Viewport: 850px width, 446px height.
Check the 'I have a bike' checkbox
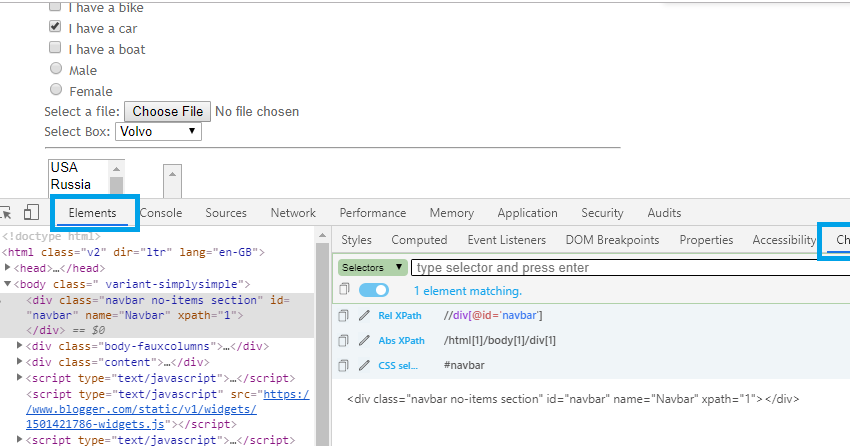(55, 7)
